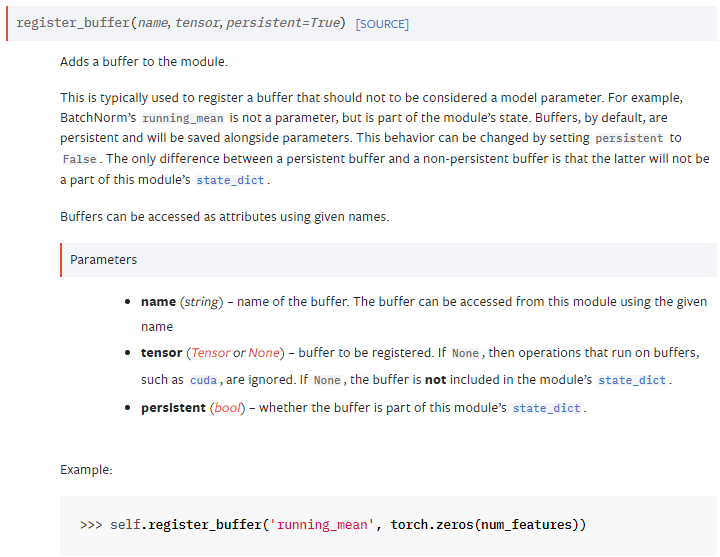Click the bold persistent parameter
Screen dimensions: 720x557
173,408
